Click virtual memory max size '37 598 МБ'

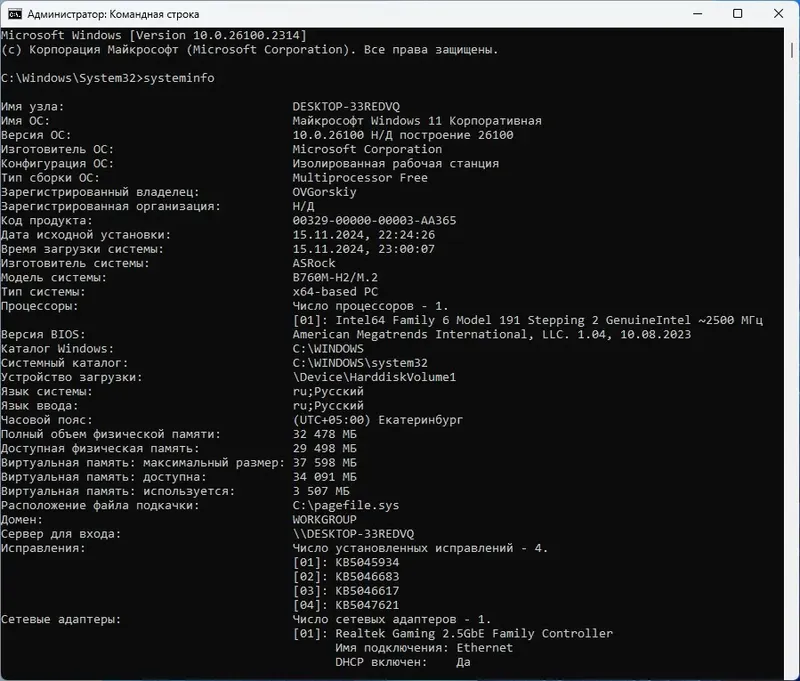324,463
